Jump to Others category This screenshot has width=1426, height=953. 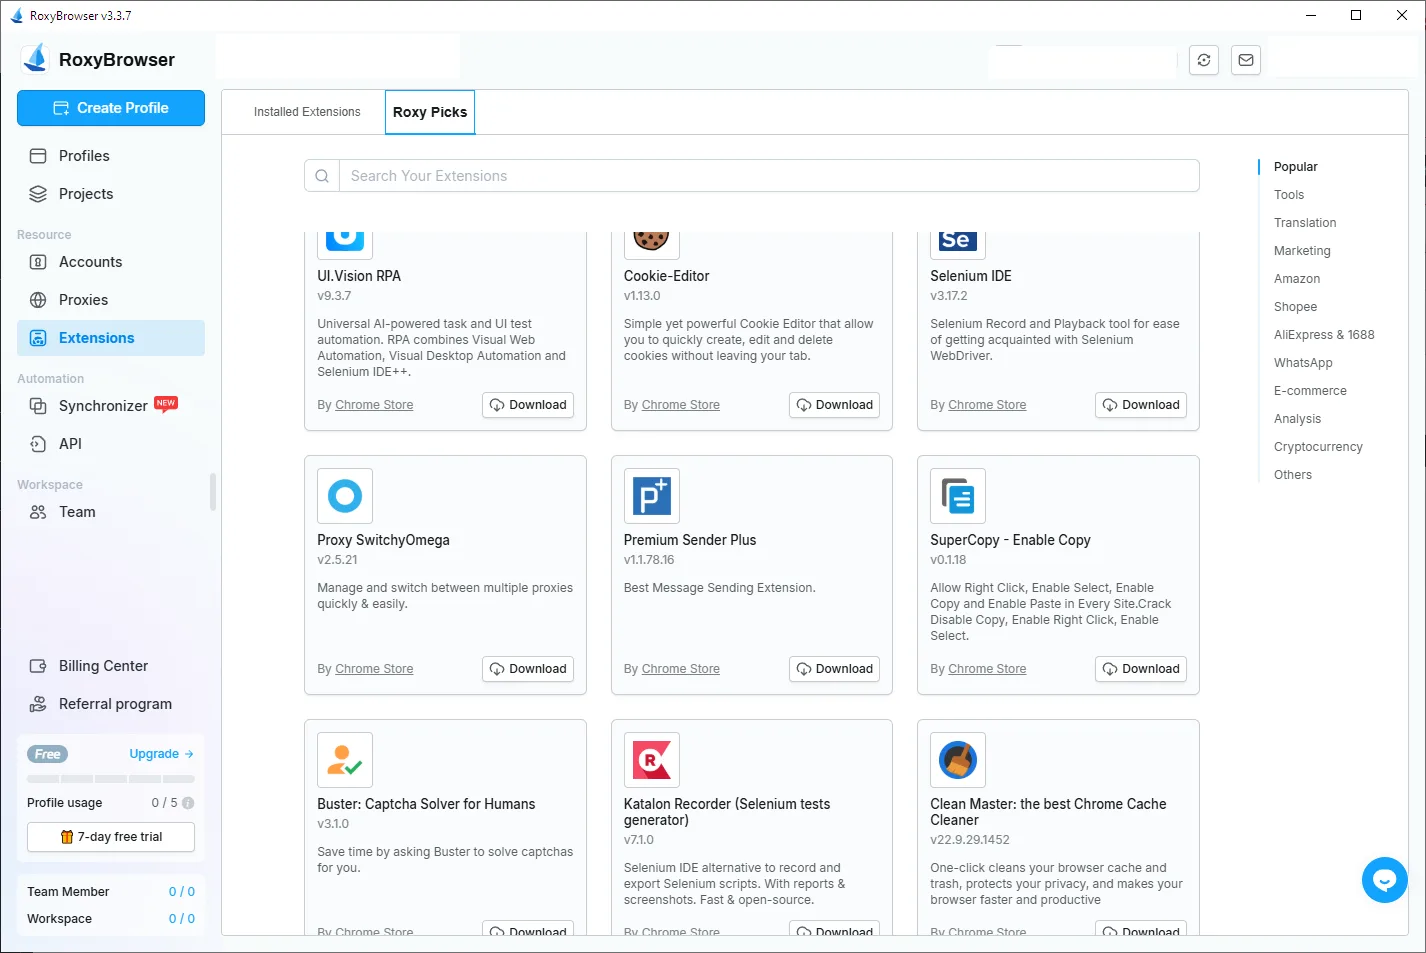pyautogui.click(x=1293, y=475)
